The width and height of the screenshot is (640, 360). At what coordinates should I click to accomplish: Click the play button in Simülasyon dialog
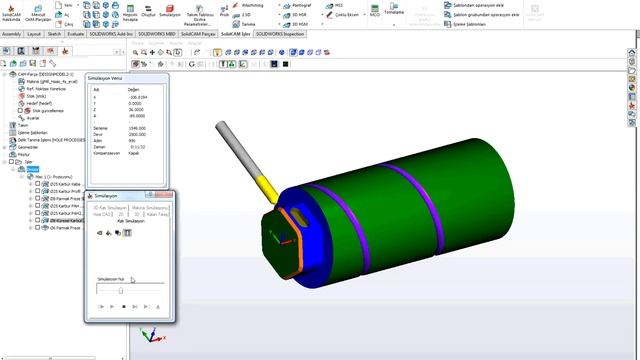[112, 307]
